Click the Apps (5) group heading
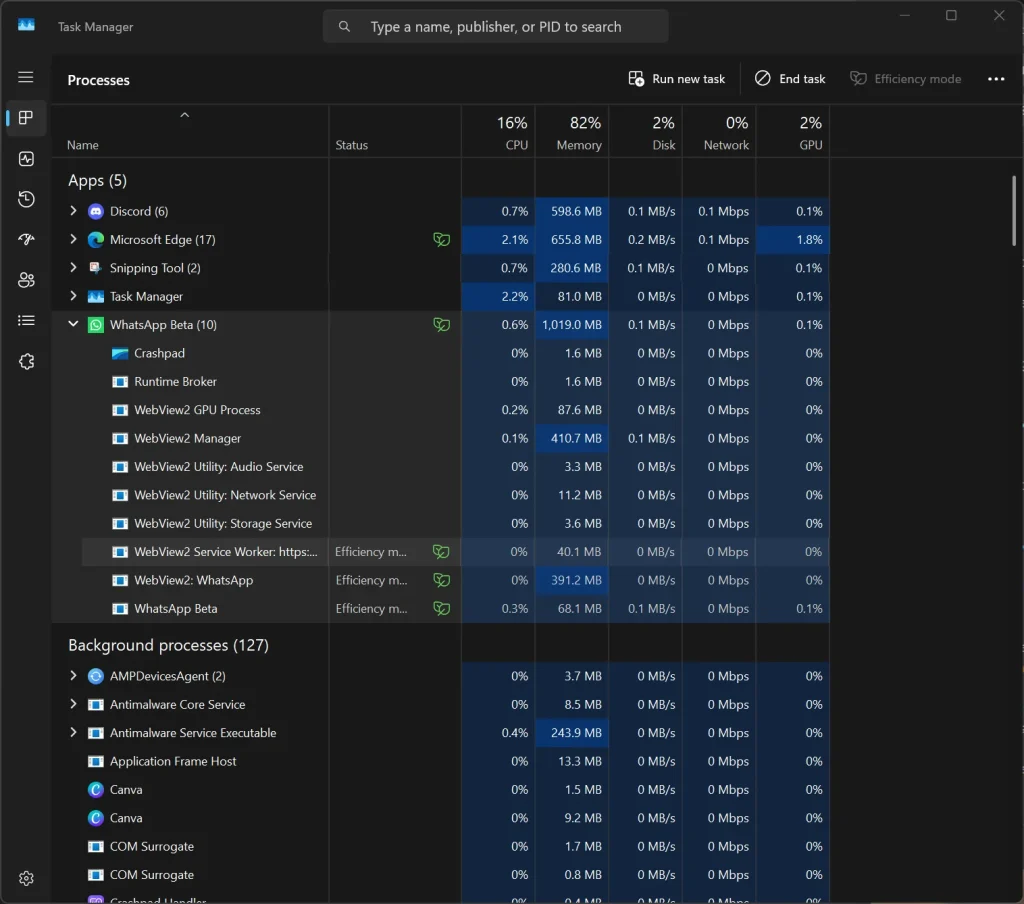1024x904 pixels. tap(97, 181)
